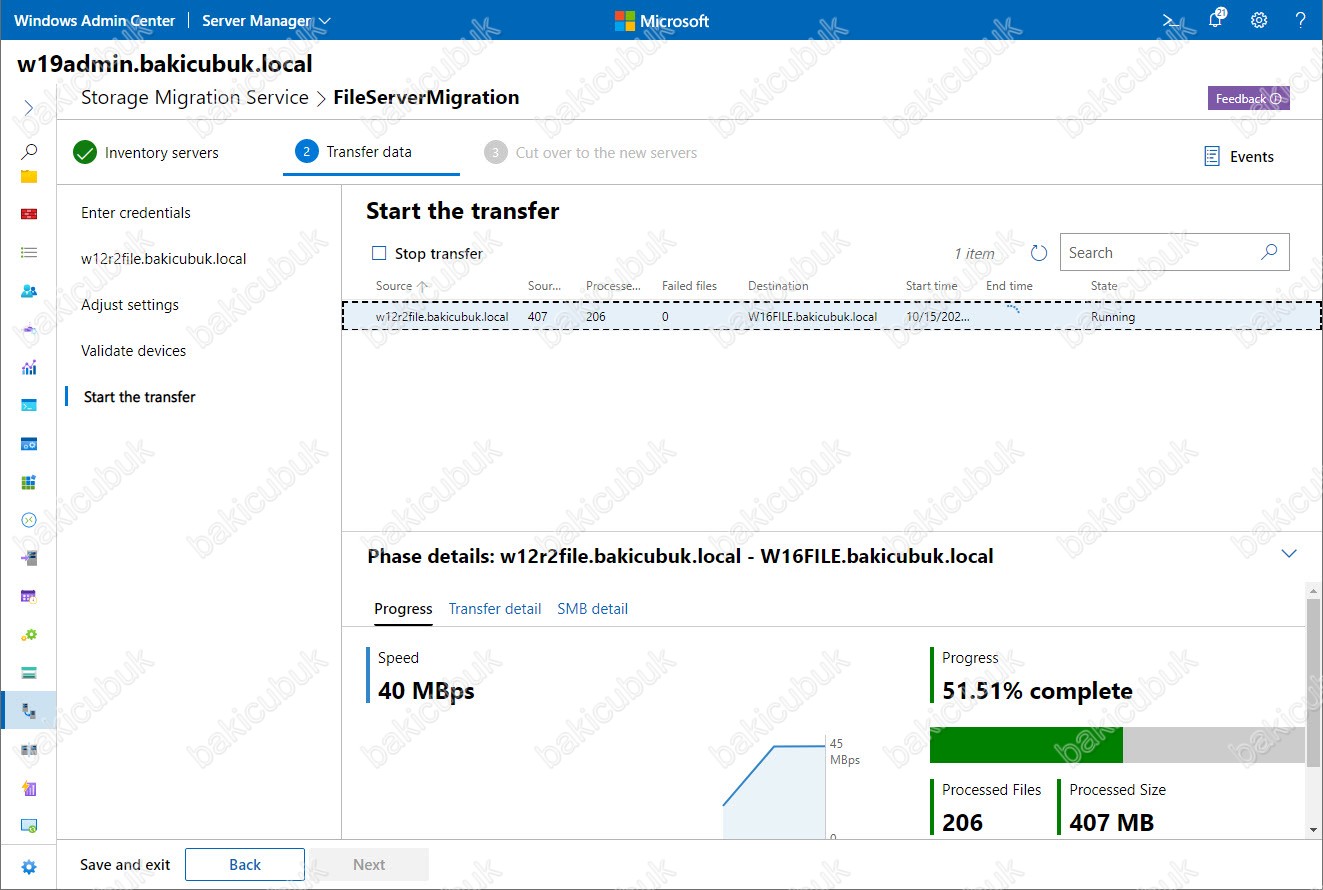Viewport: 1323px width, 890px height.
Task: Select the highlighted Storage Migration Service icon
Action: tap(29, 711)
